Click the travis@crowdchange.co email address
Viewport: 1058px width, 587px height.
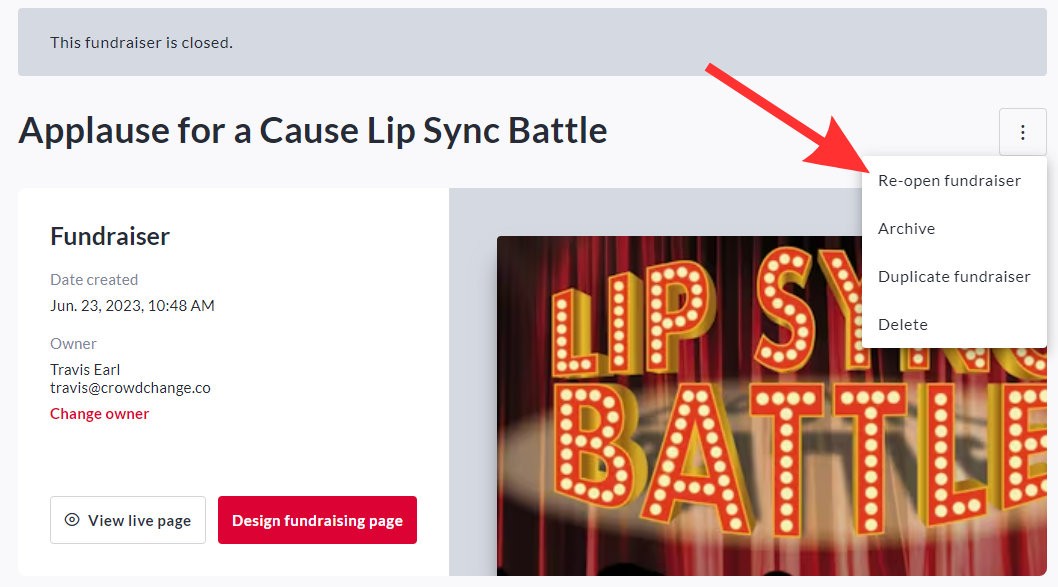[130, 388]
